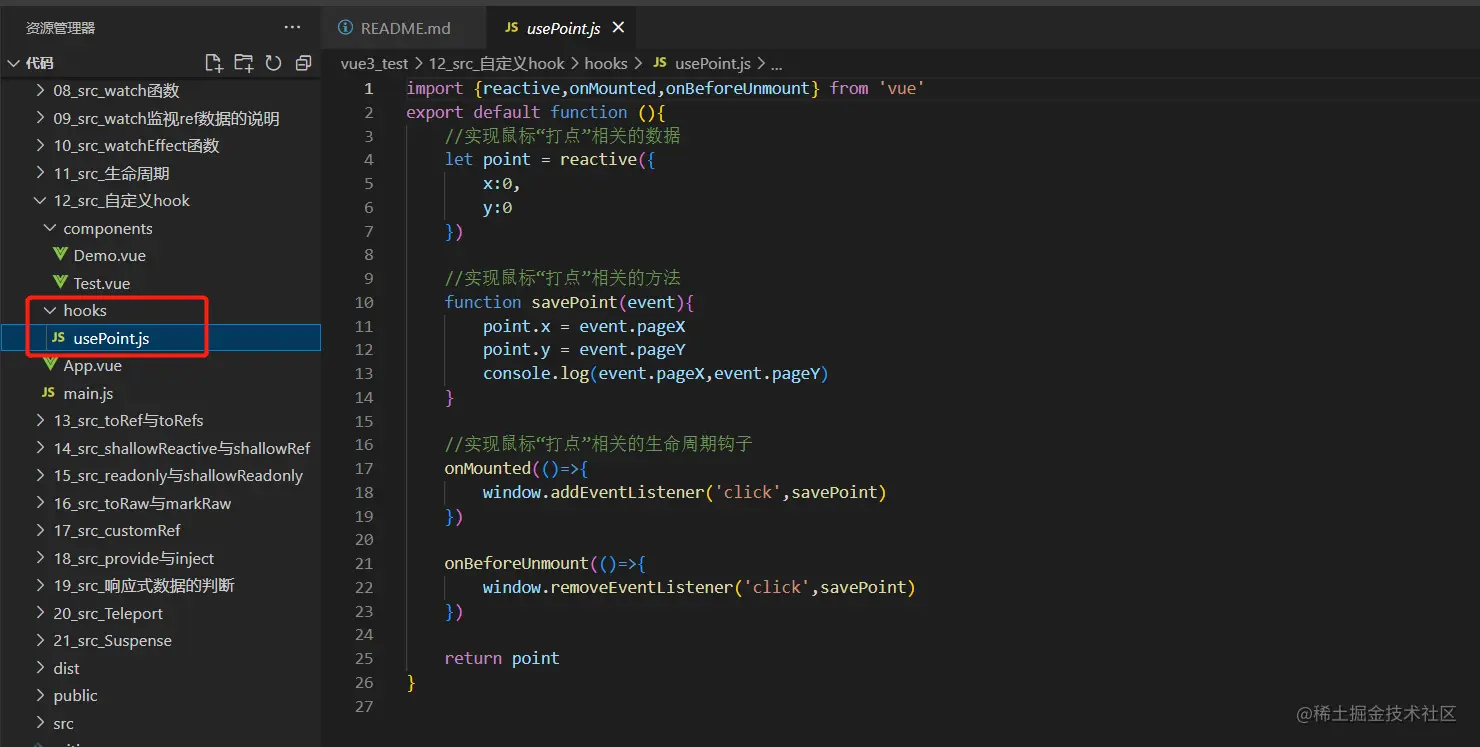Select the usePoint.js editor tab
The image size is (1480, 747).
564,28
